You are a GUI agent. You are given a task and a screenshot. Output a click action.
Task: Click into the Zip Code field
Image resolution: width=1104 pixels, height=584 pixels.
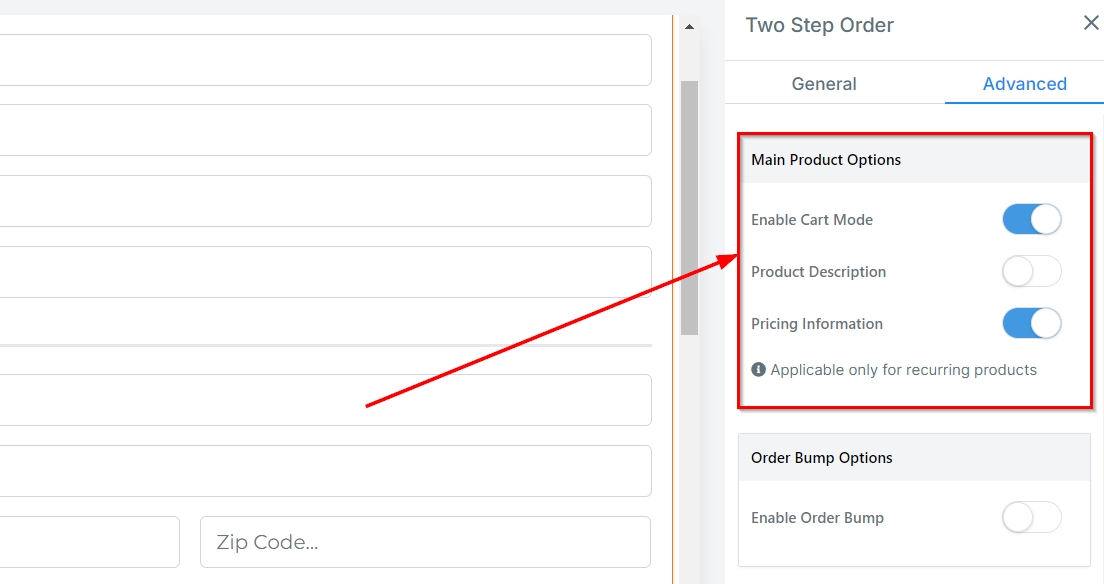coord(425,542)
